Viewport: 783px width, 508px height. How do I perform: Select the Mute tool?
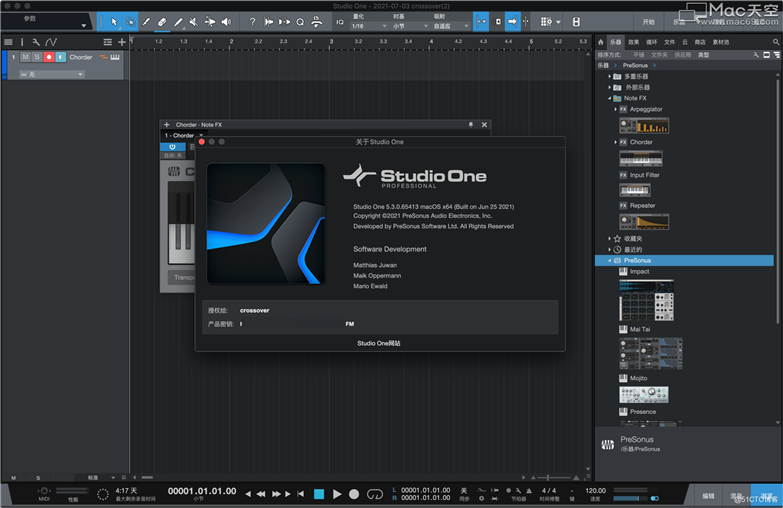194,22
